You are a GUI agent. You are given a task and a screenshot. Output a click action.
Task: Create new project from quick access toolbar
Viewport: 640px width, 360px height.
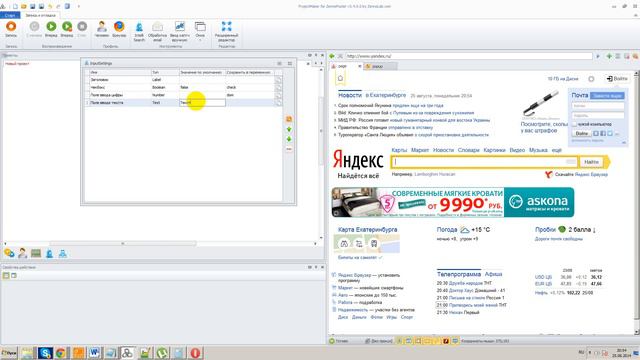(15, 7)
